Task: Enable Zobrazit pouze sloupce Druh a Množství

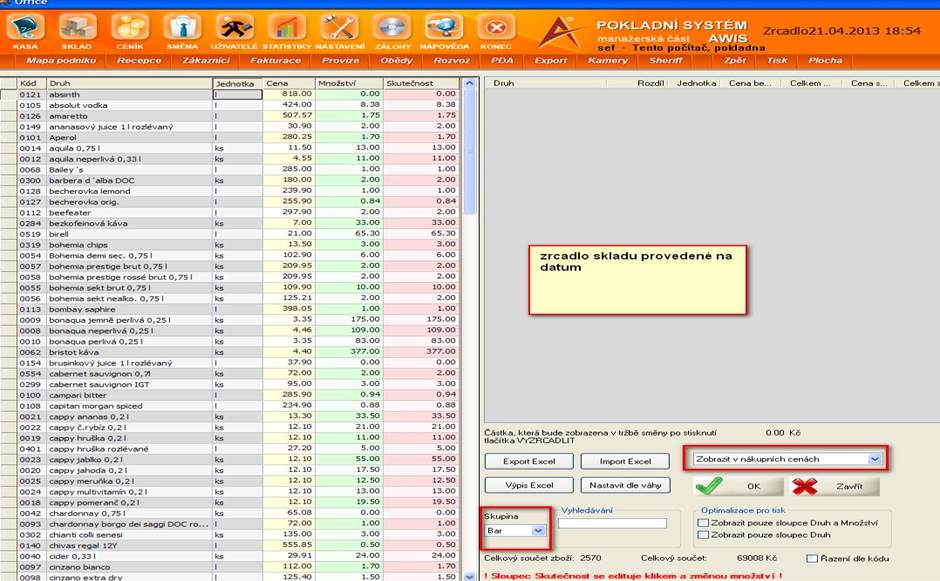Action: [x=703, y=523]
